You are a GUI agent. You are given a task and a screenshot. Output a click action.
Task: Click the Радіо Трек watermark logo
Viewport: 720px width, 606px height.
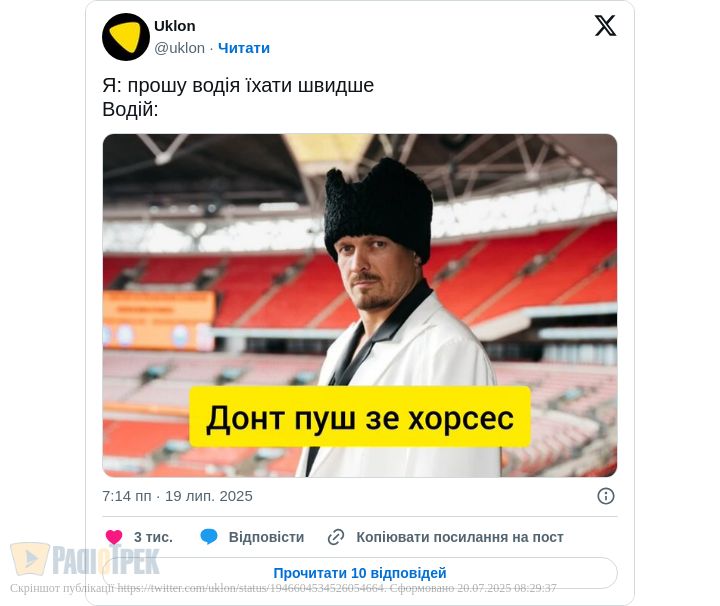click(85, 559)
